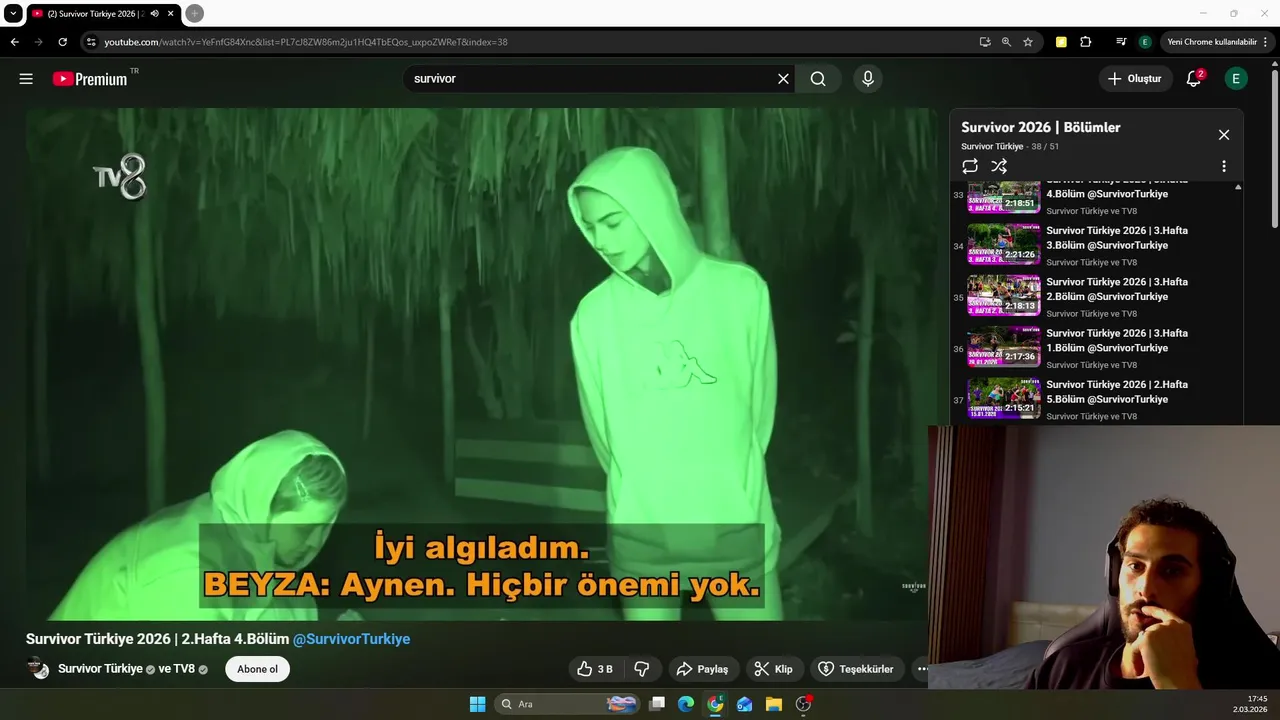Image resolution: width=1280 pixels, height=720 pixels.
Task: Reload the page with refresh icon
Action: click(62, 42)
